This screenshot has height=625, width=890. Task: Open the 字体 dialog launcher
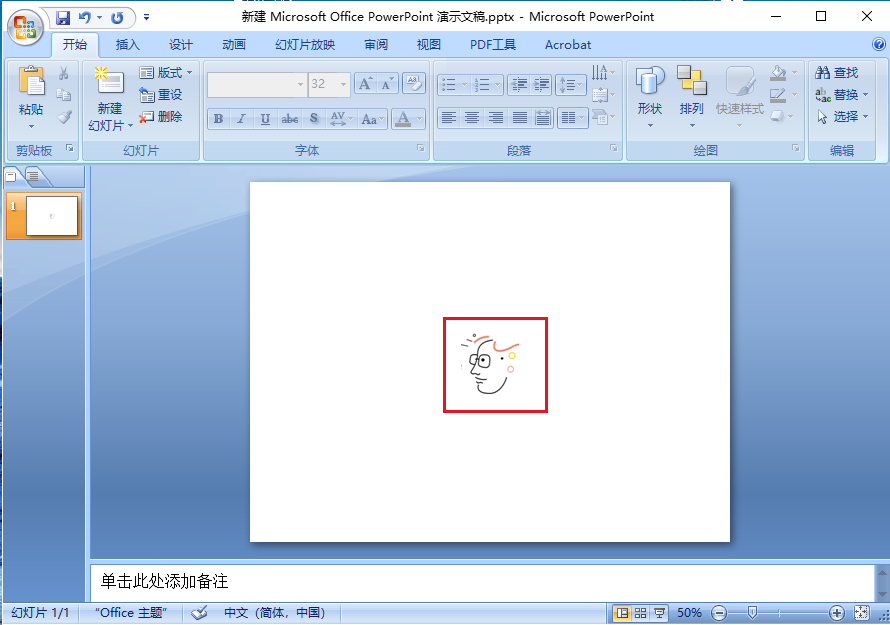tap(421, 148)
